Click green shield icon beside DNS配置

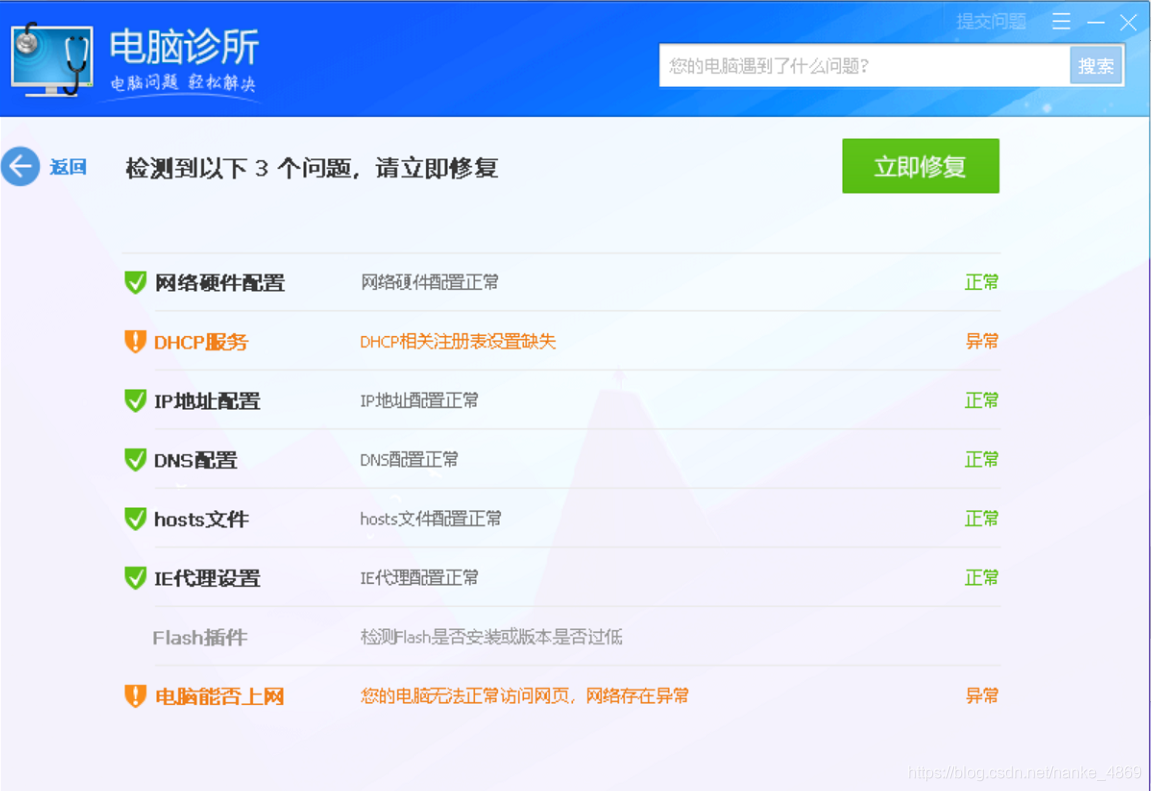pos(135,460)
